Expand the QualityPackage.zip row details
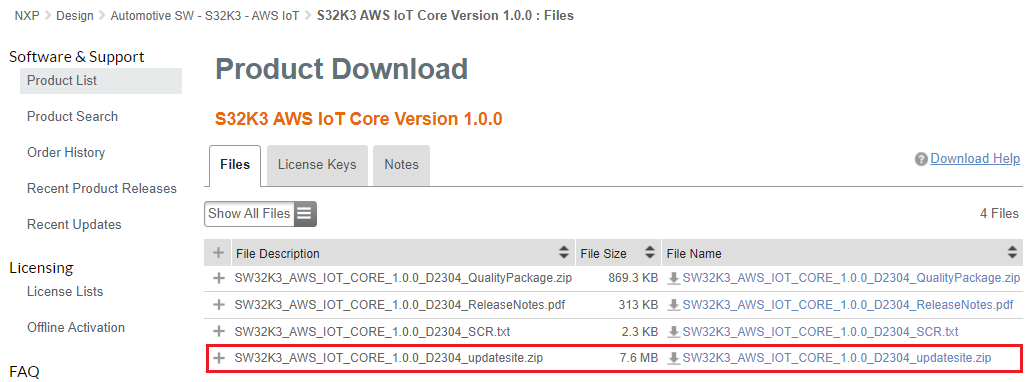 (218, 278)
